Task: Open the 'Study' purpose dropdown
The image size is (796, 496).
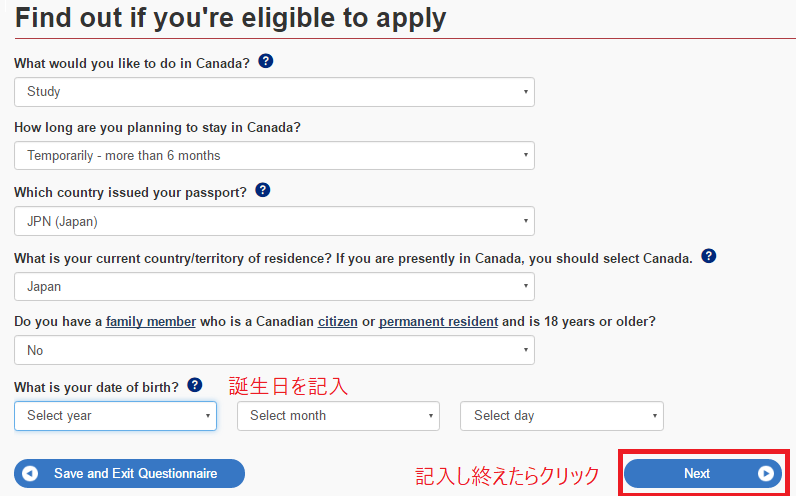Action: [x=274, y=92]
